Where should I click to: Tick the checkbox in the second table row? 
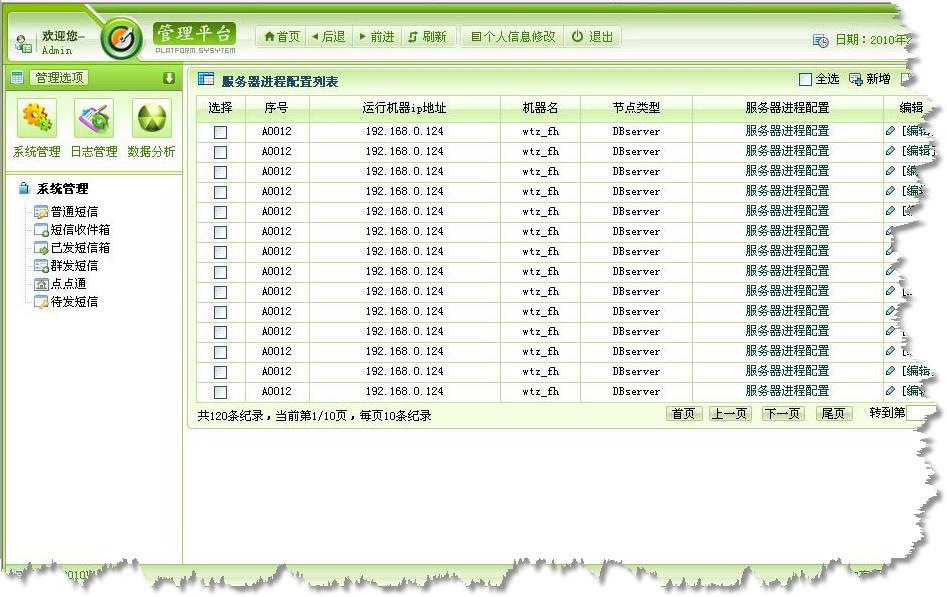[220, 152]
